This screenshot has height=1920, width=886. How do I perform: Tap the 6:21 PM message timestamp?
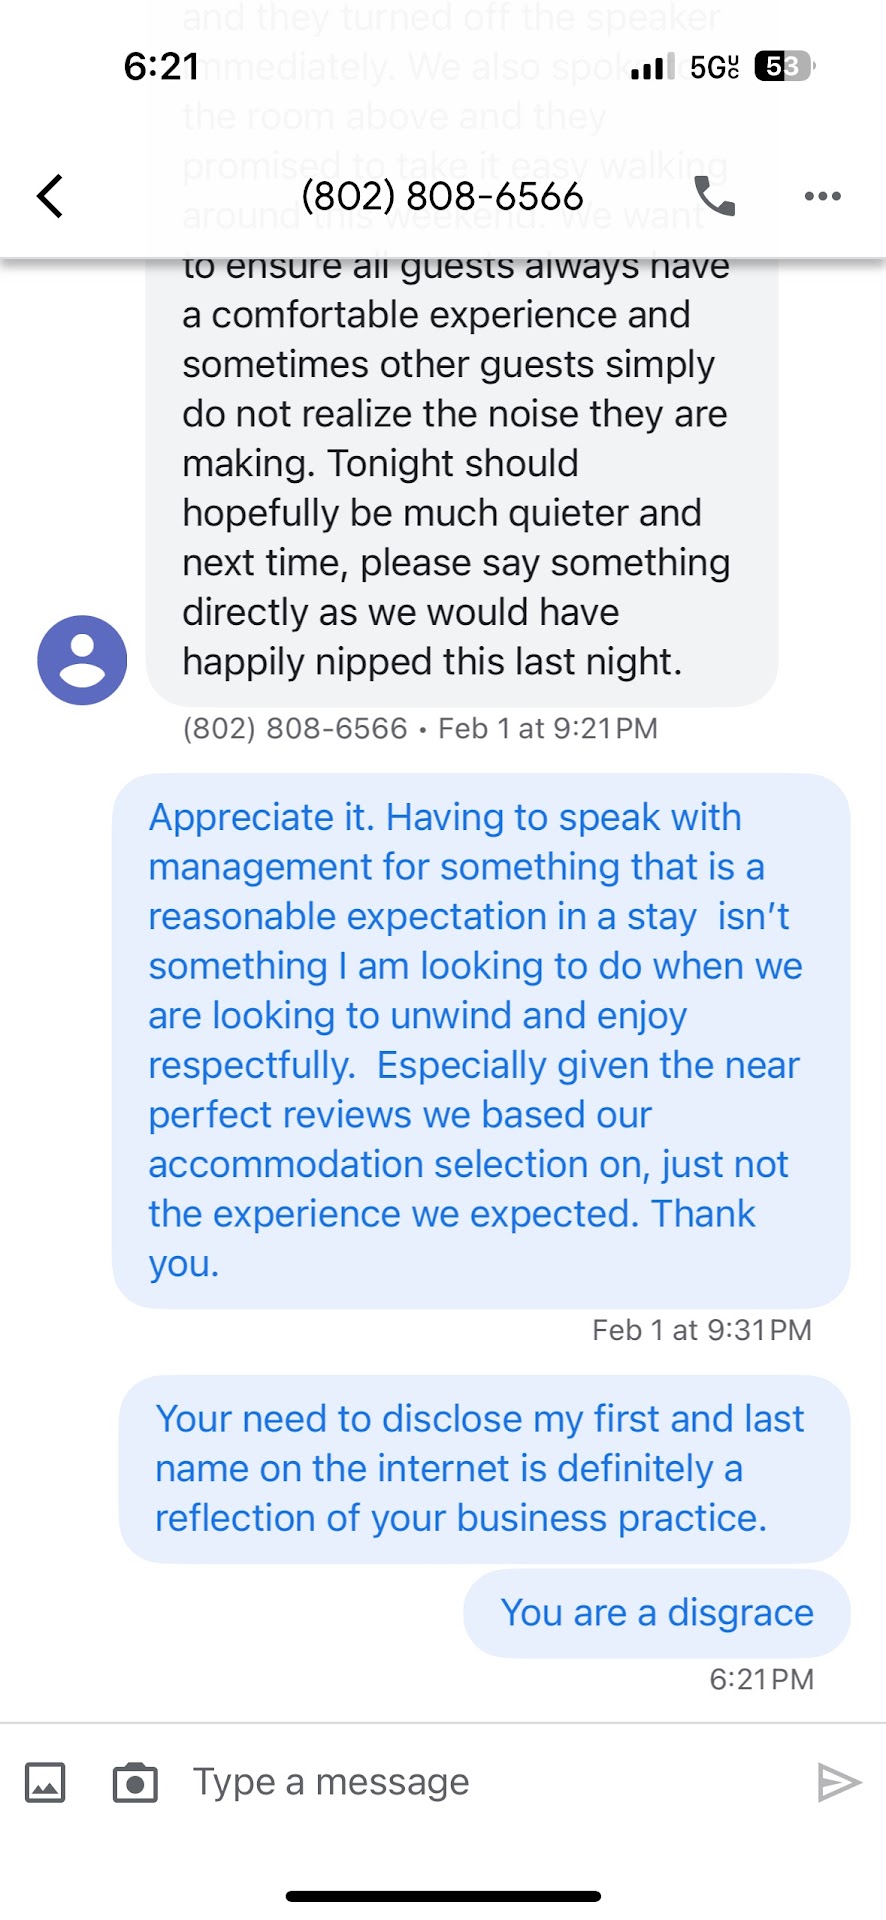[x=761, y=1679]
